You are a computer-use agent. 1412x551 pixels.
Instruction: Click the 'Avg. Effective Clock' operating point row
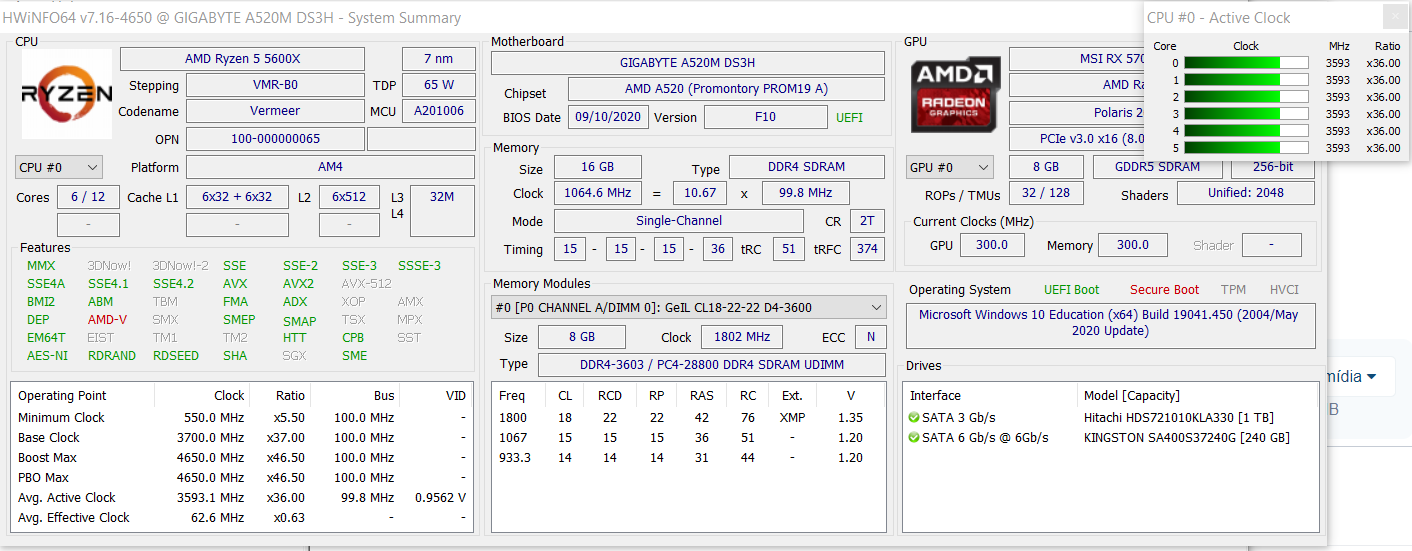click(x=242, y=518)
